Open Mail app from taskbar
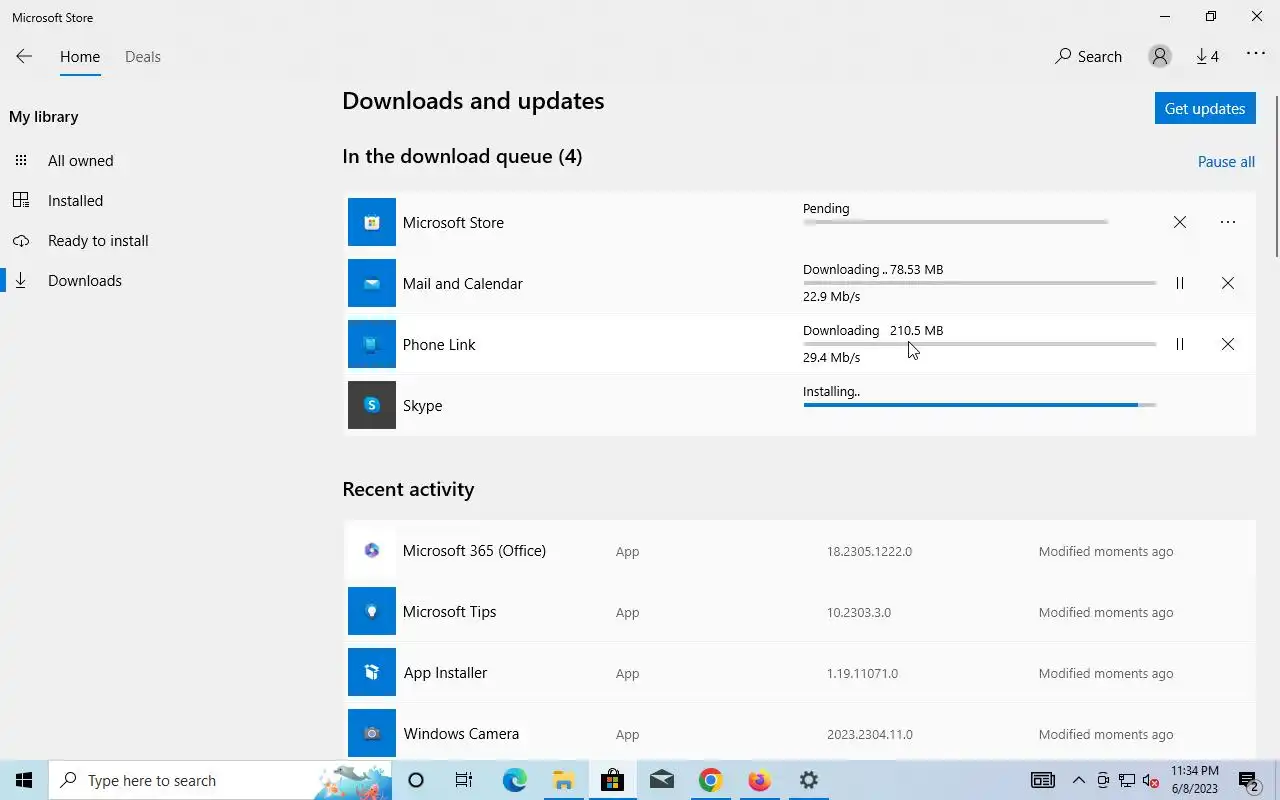The width and height of the screenshot is (1280, 800). pyautogui.click(x=661, y=780)
